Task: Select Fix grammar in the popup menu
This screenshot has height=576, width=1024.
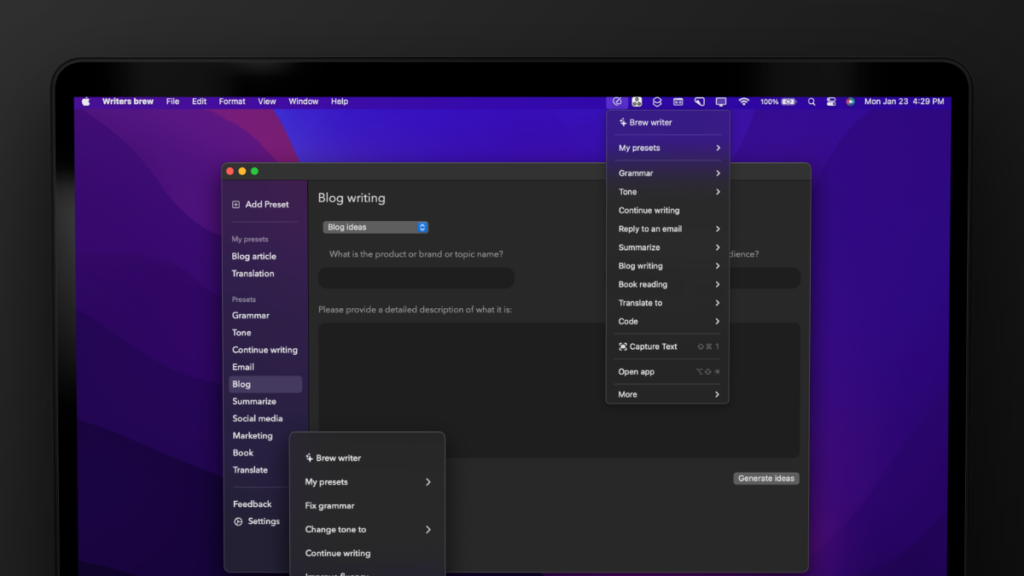Action: tap(330, 506)
